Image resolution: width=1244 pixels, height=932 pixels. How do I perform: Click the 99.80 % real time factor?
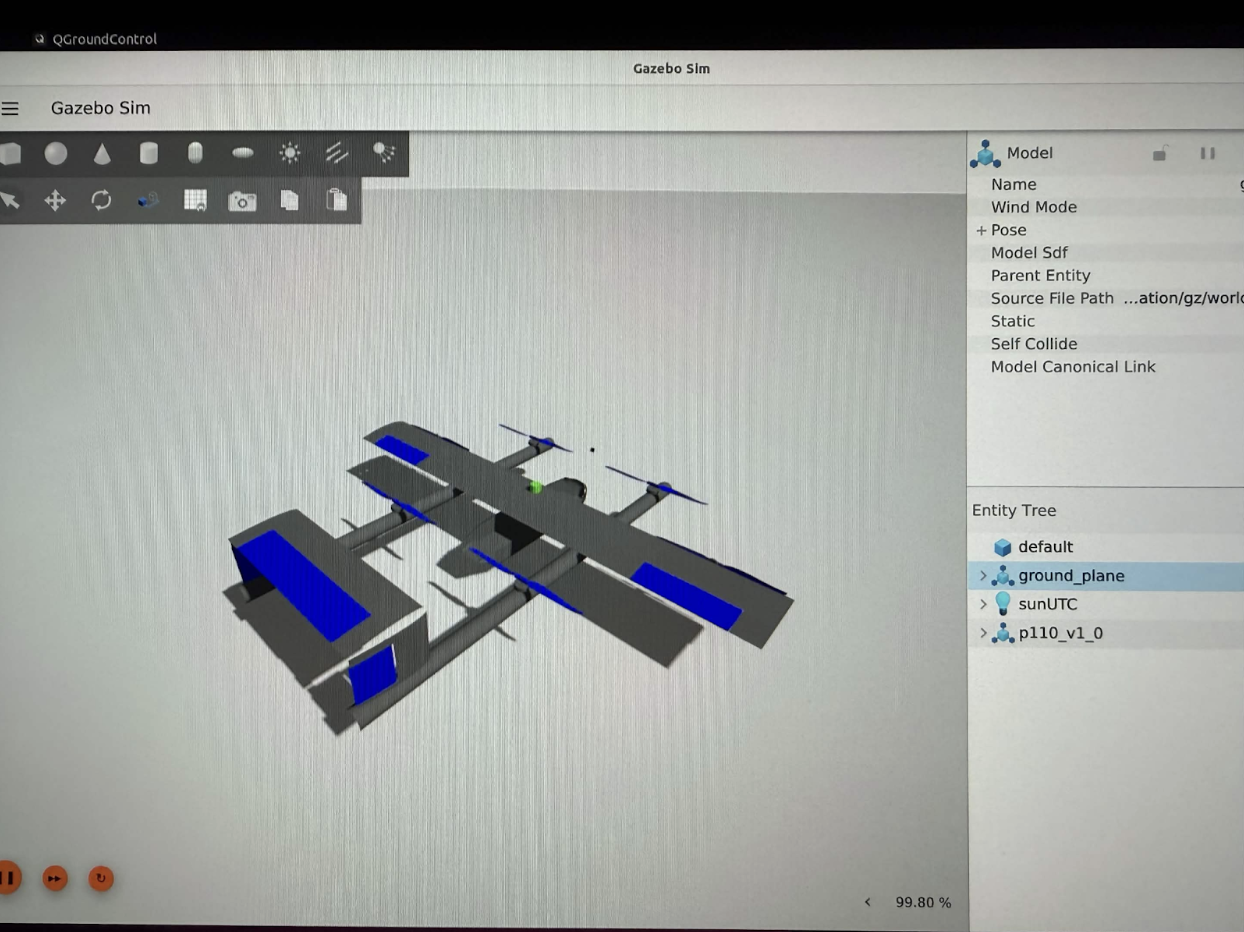(x=923, y=902)
